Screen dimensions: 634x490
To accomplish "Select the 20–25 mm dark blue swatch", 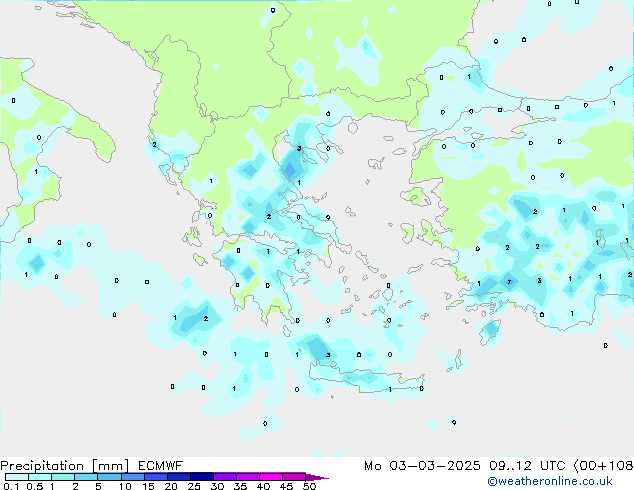I will tap(178, 477).
